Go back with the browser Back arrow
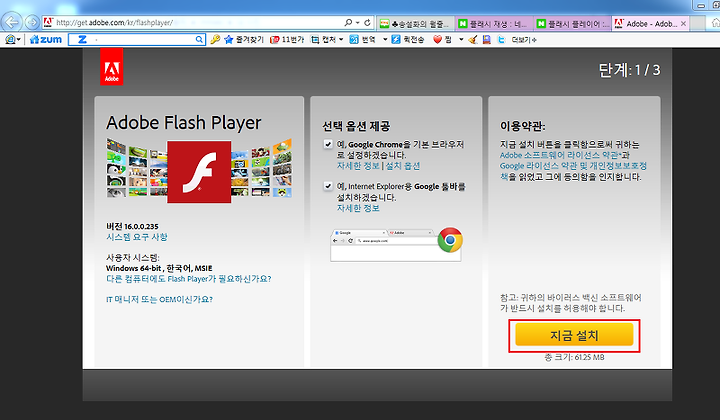The width and height of the screenshot is (720, 420). coord(12,22)
